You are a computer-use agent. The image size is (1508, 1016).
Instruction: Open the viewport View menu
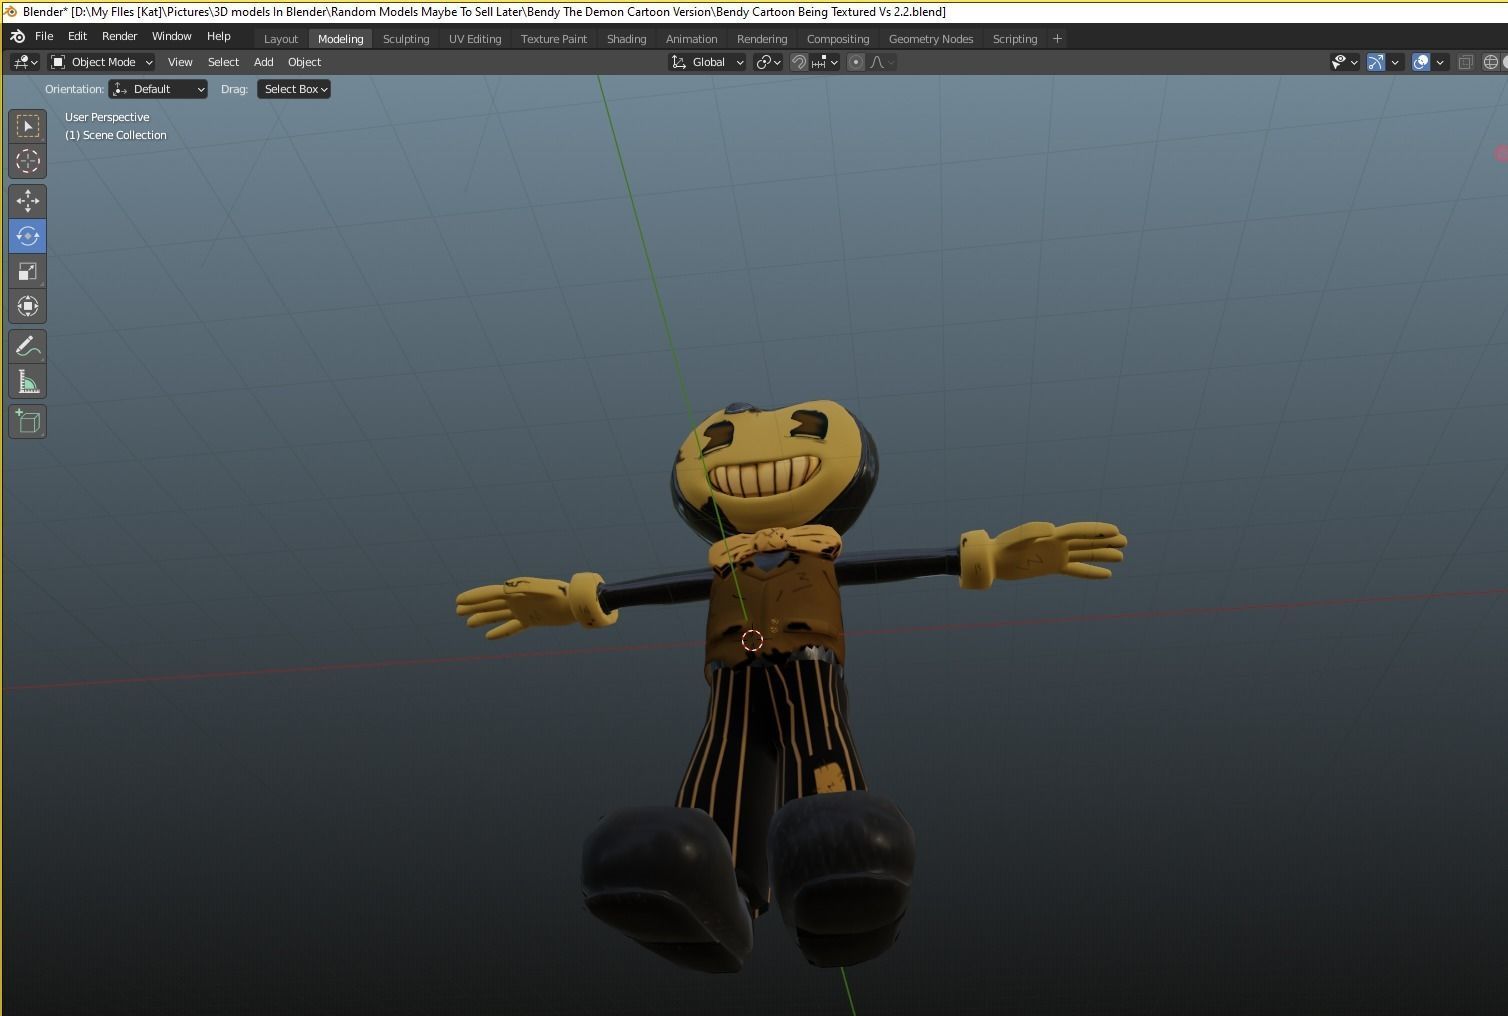coord(180,62)
